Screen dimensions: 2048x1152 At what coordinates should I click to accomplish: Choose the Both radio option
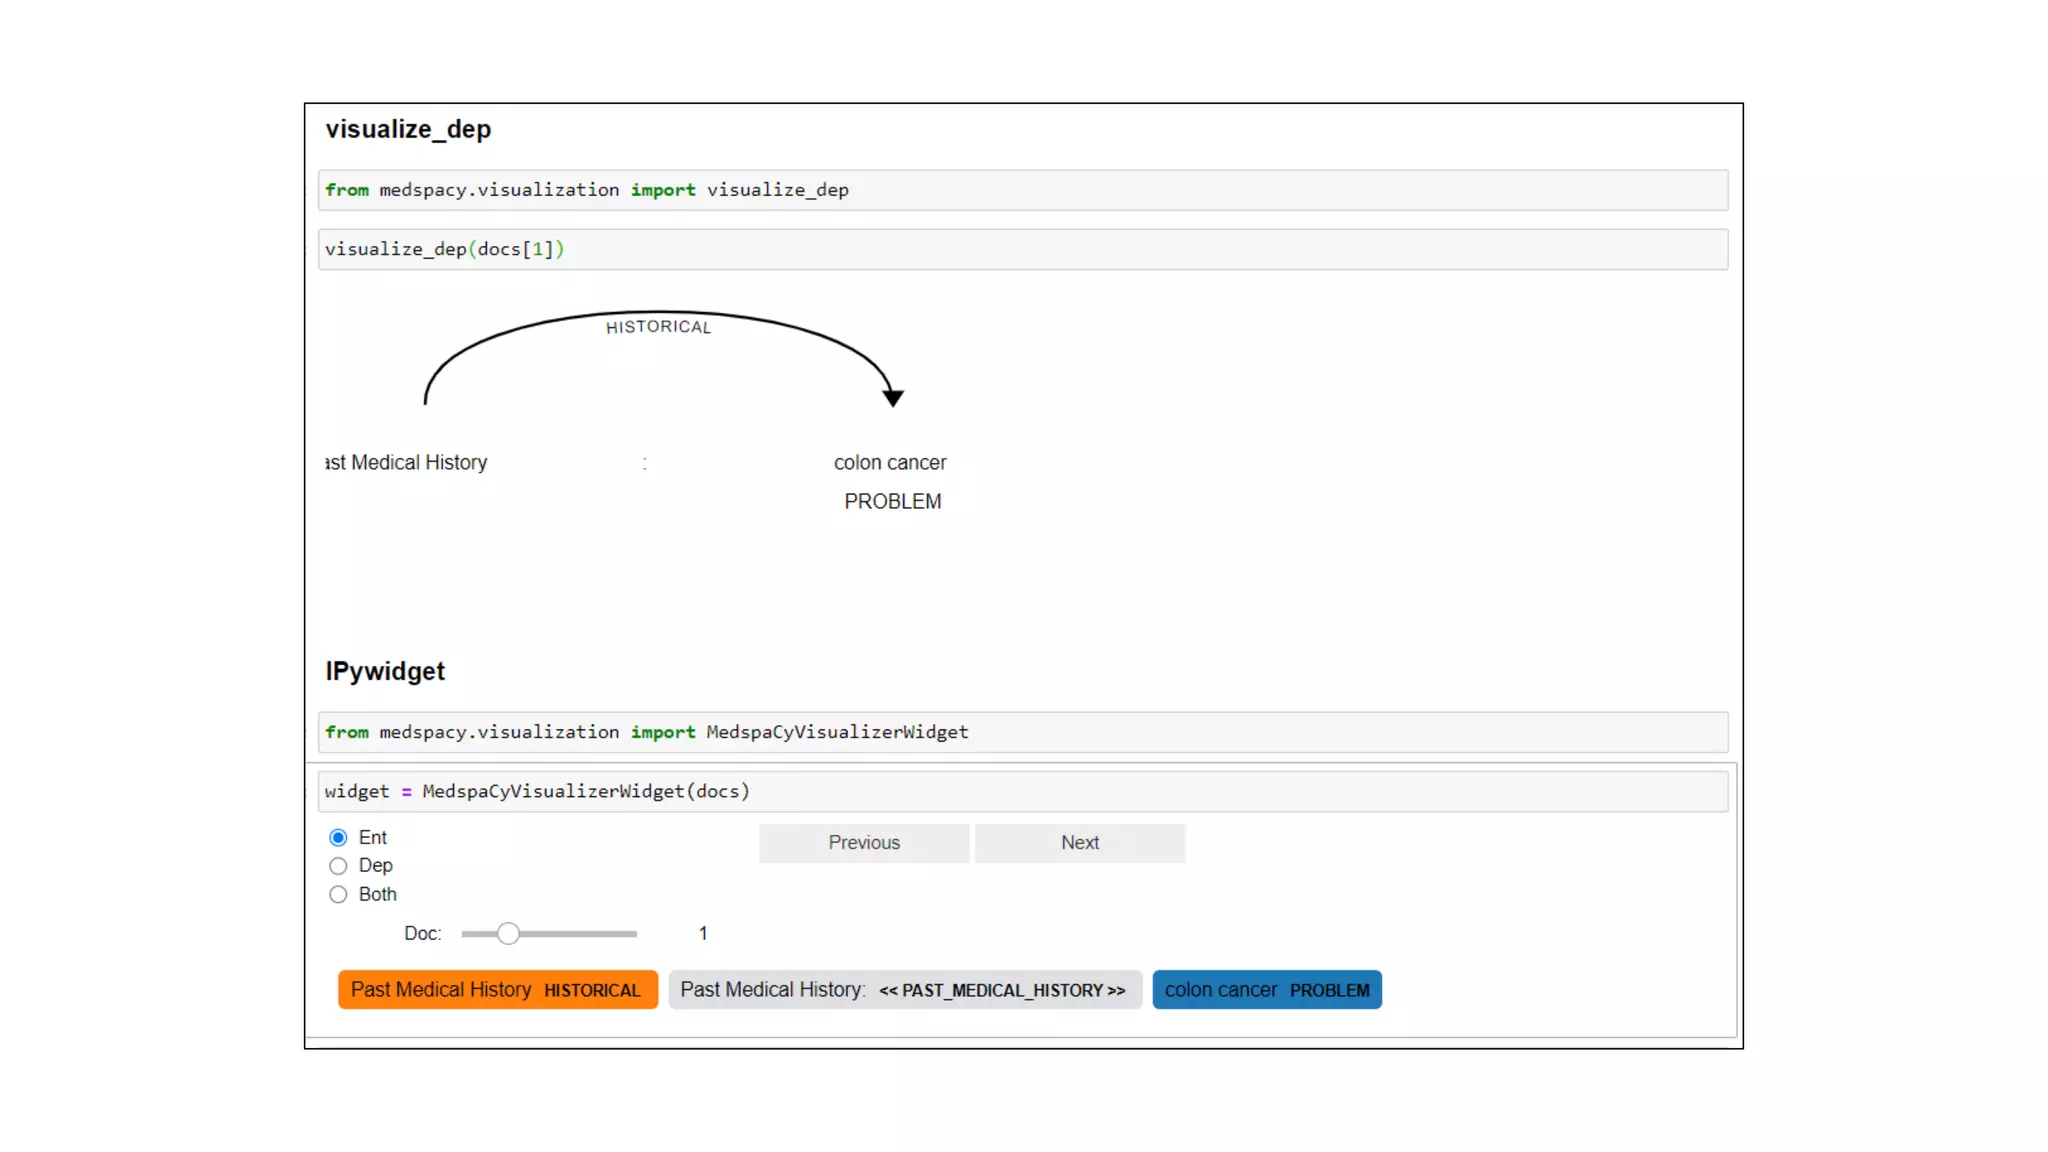click(x=338, y=894)
